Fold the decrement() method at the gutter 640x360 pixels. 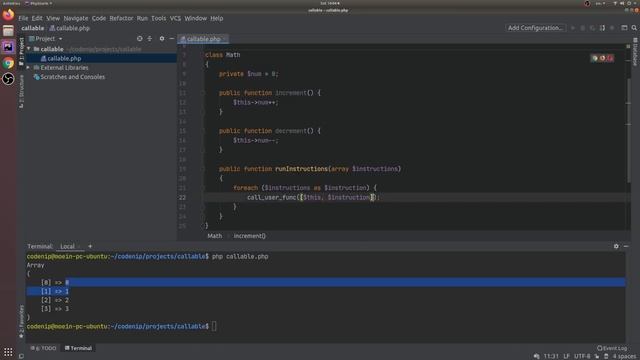[x=202, y=131]
